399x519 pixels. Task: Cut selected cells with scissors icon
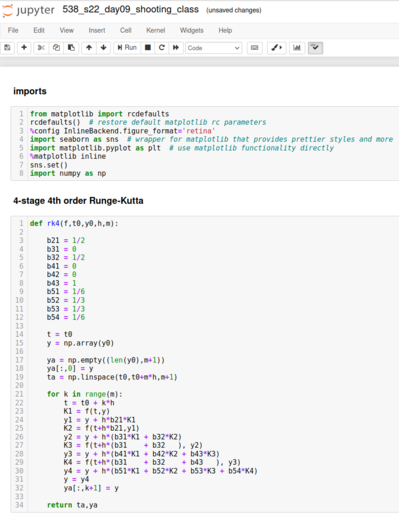(41, 48)
